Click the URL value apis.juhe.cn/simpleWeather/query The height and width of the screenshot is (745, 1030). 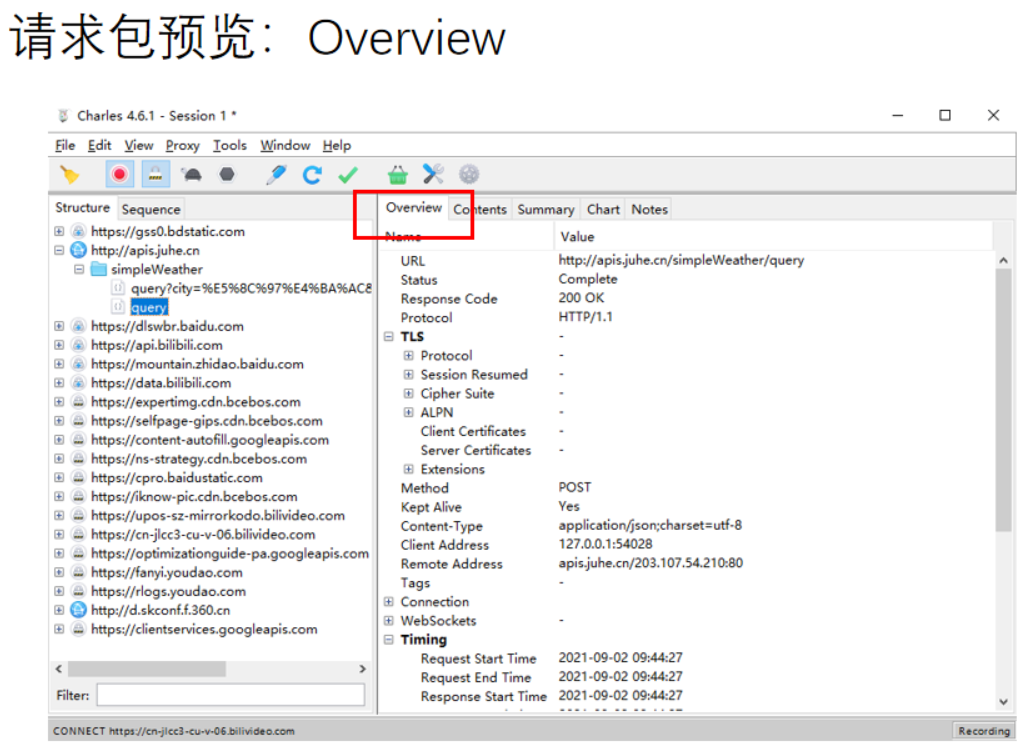point(681,260)
